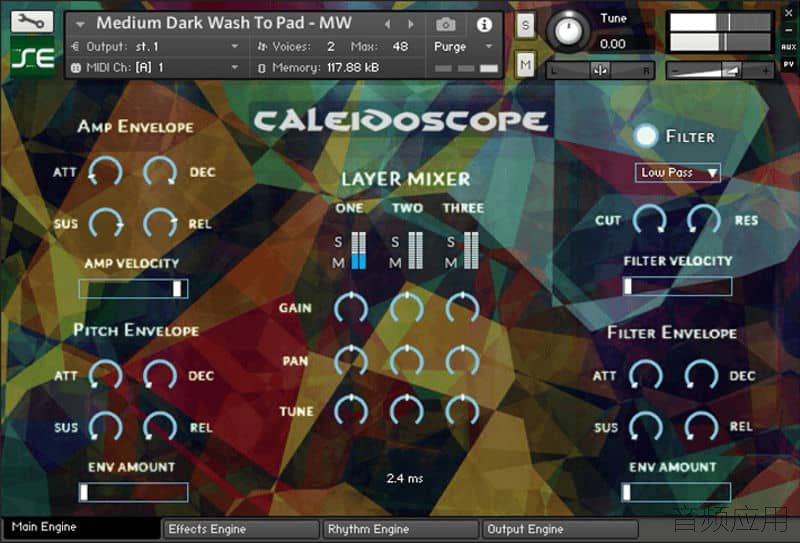Adjust Pitch Envelope Env Amount slider
The image size is (800, 543).
[x=133, y=492]
